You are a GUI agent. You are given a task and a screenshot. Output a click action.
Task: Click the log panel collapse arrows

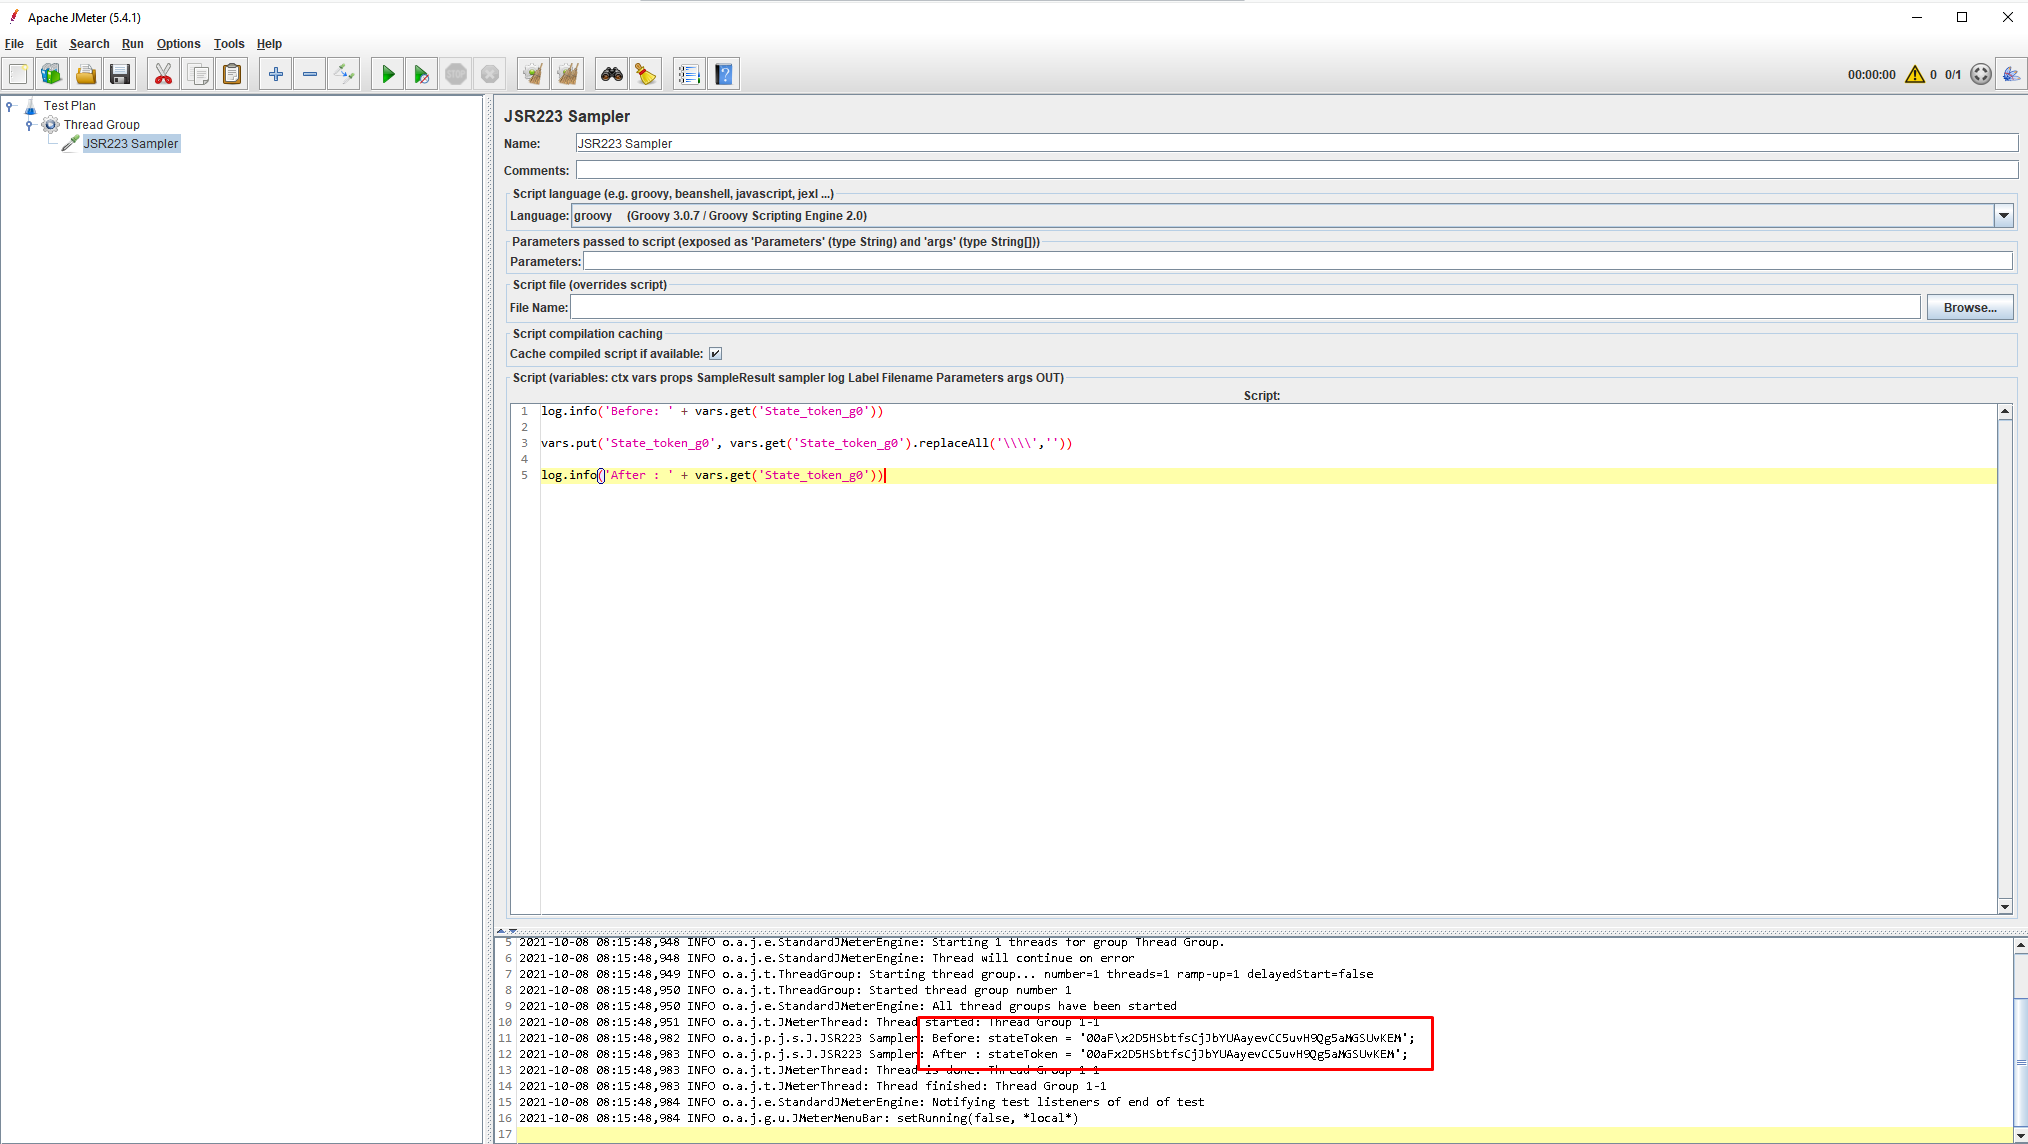(x=507, y=931)
